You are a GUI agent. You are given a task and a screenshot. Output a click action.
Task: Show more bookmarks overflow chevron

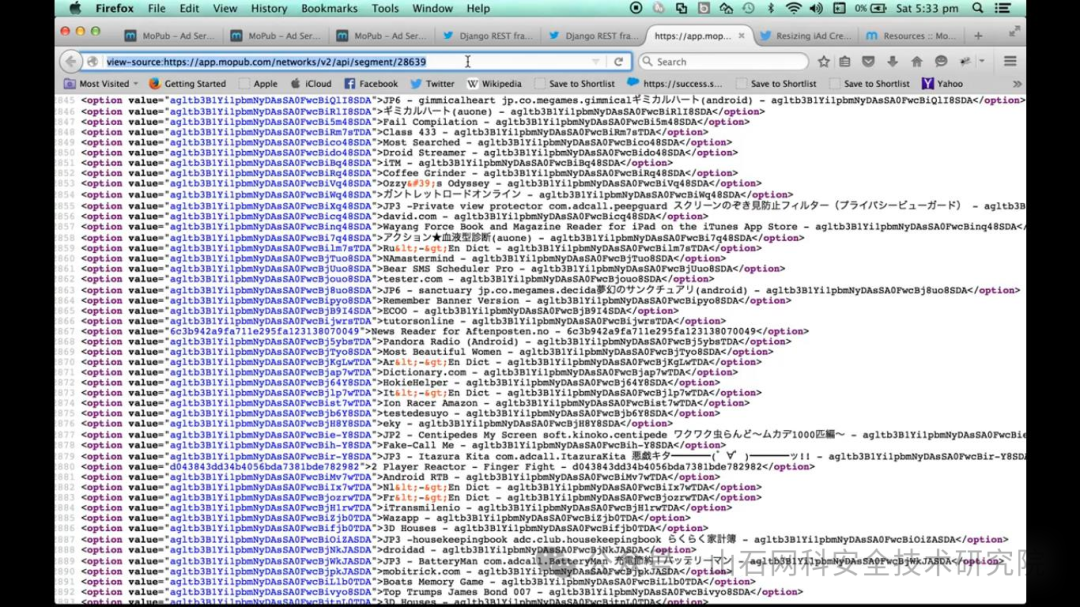click(x=1017, y=83)
